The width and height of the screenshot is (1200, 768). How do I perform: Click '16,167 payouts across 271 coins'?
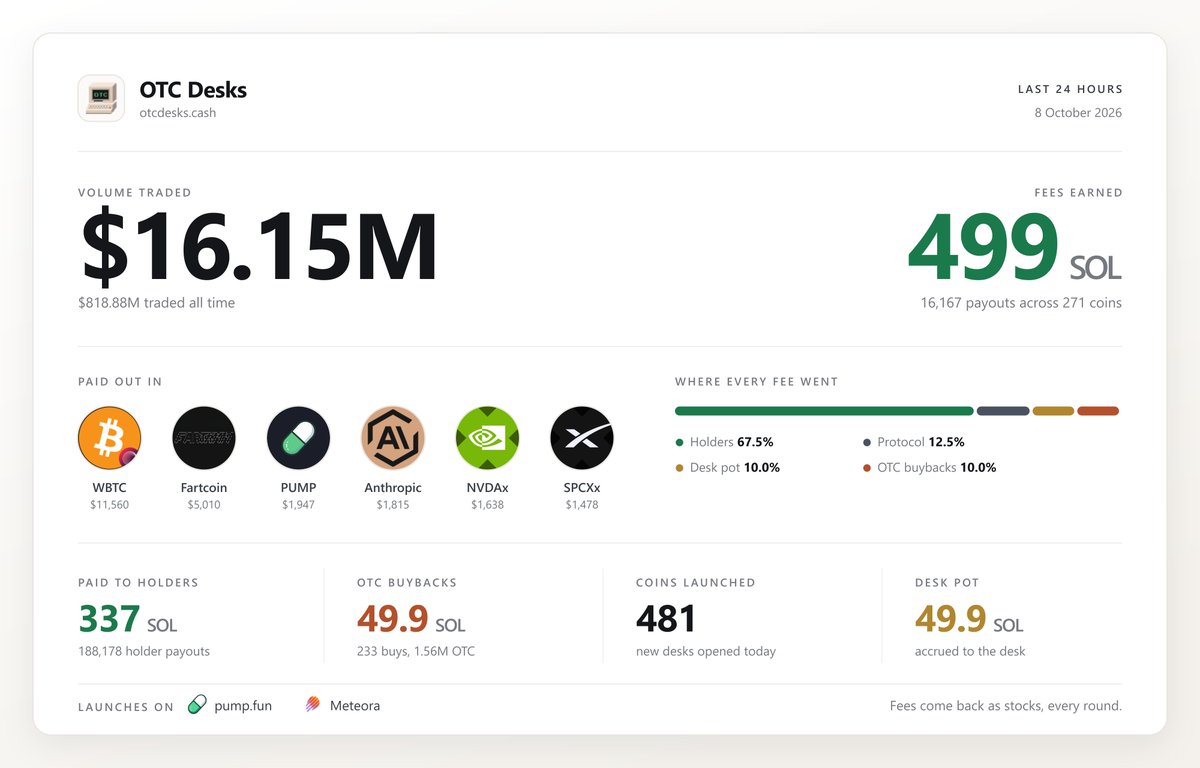(1021, 302)
